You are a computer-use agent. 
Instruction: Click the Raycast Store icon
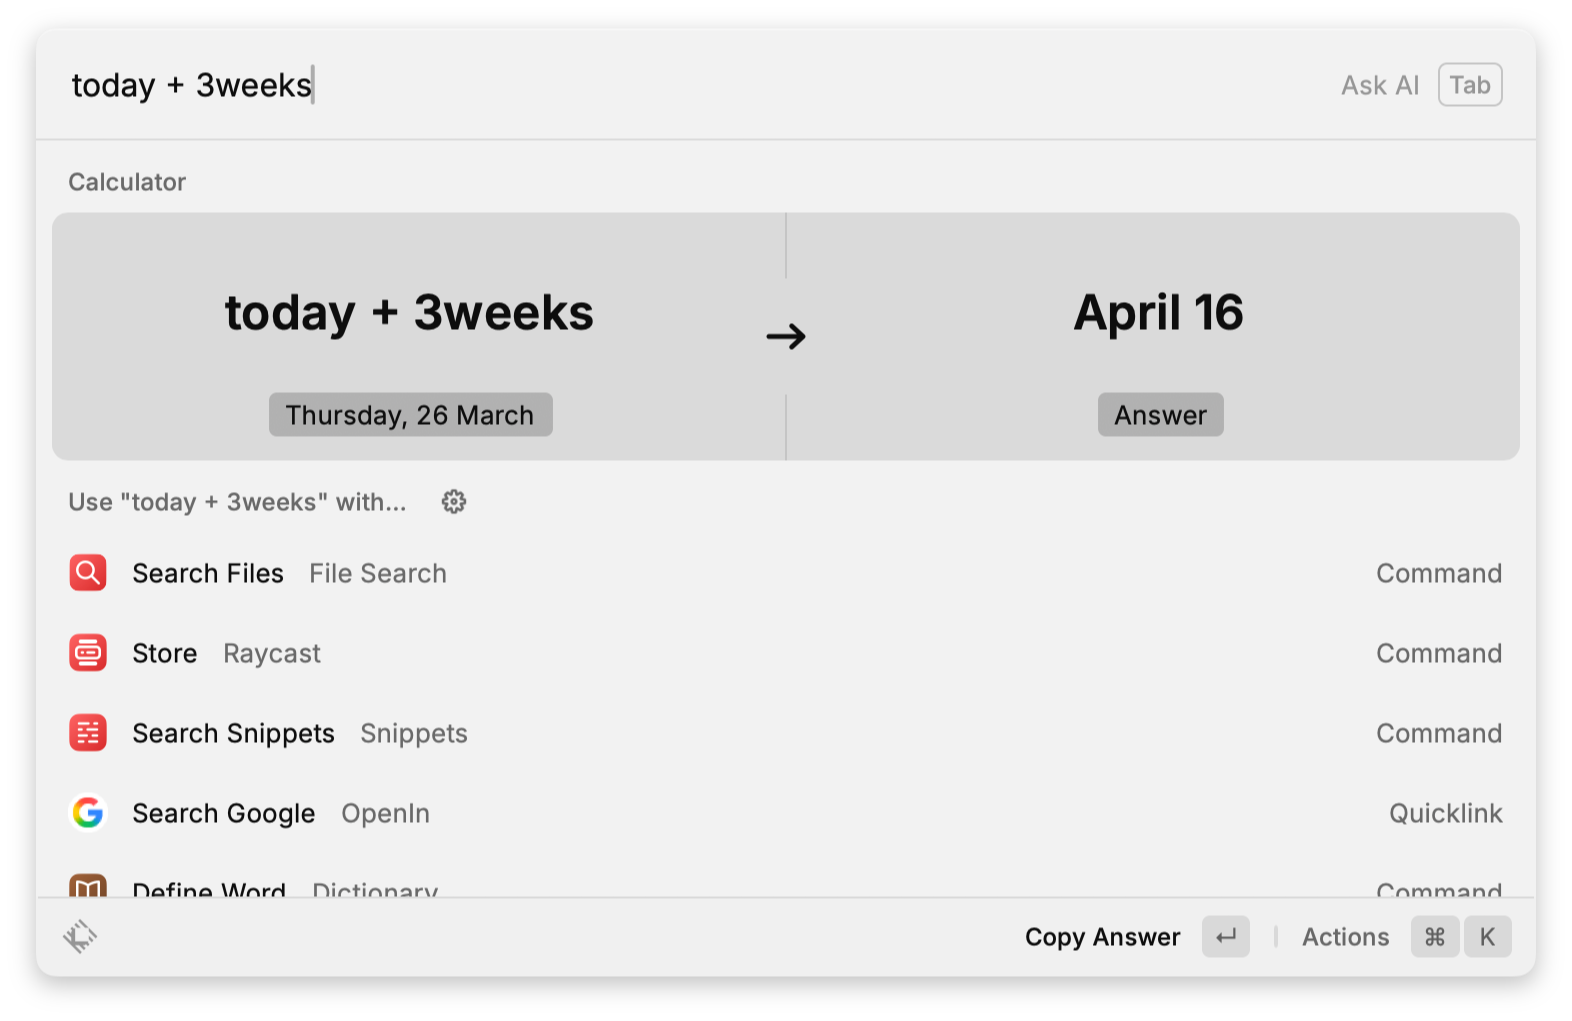pos(88,653)
